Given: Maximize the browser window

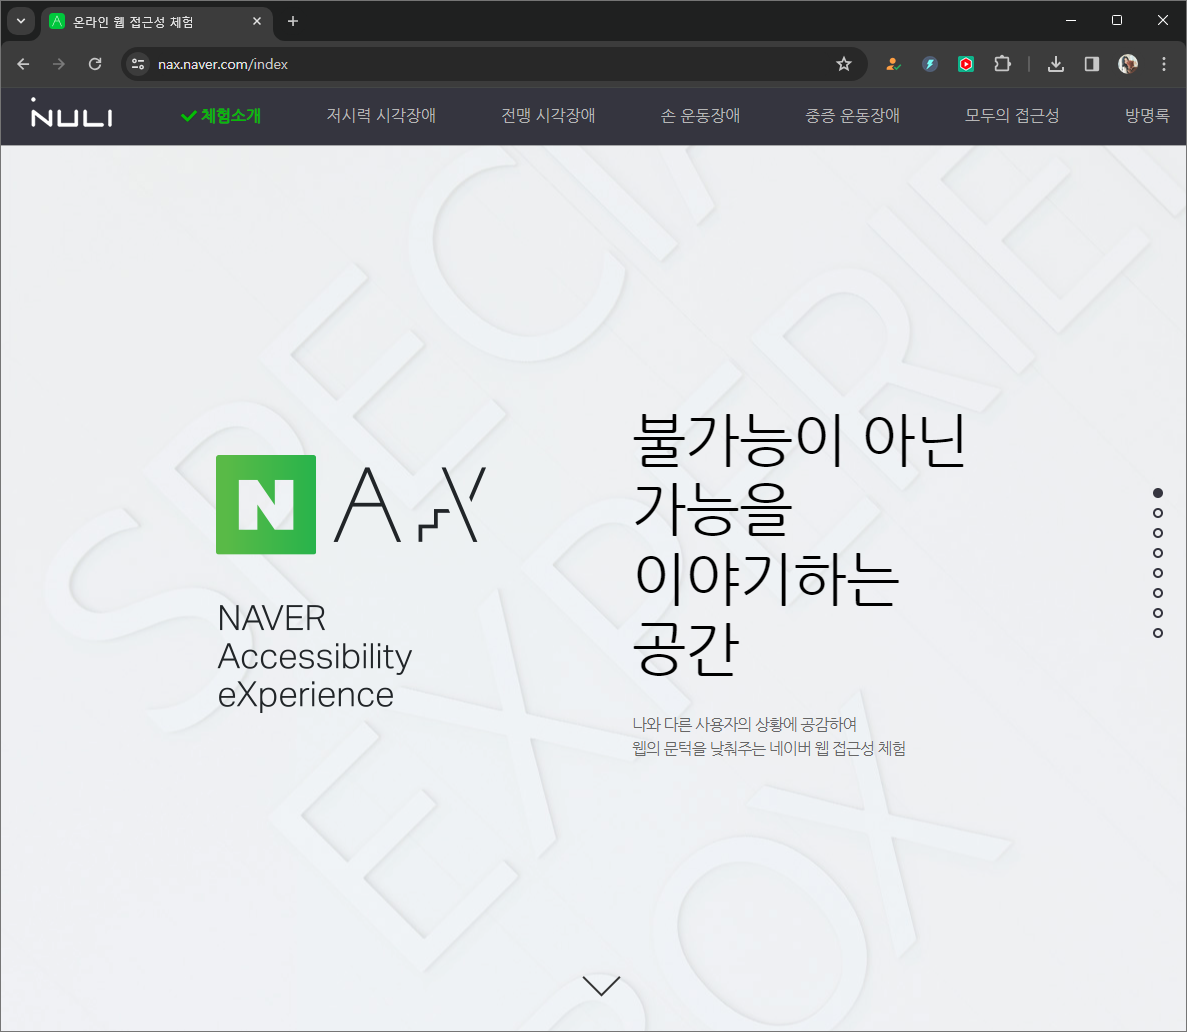Looking at the screenshot, I should coord(1117,20).
